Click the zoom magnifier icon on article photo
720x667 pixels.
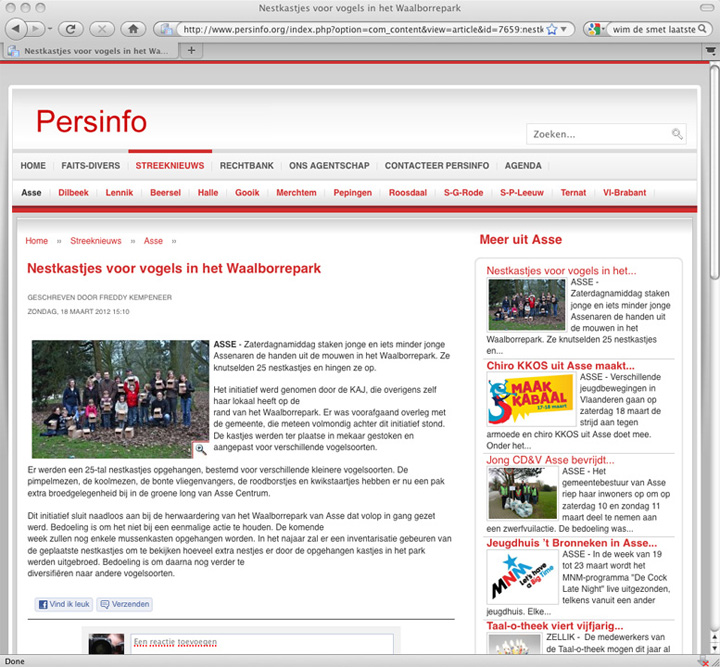tap(201, 450)
